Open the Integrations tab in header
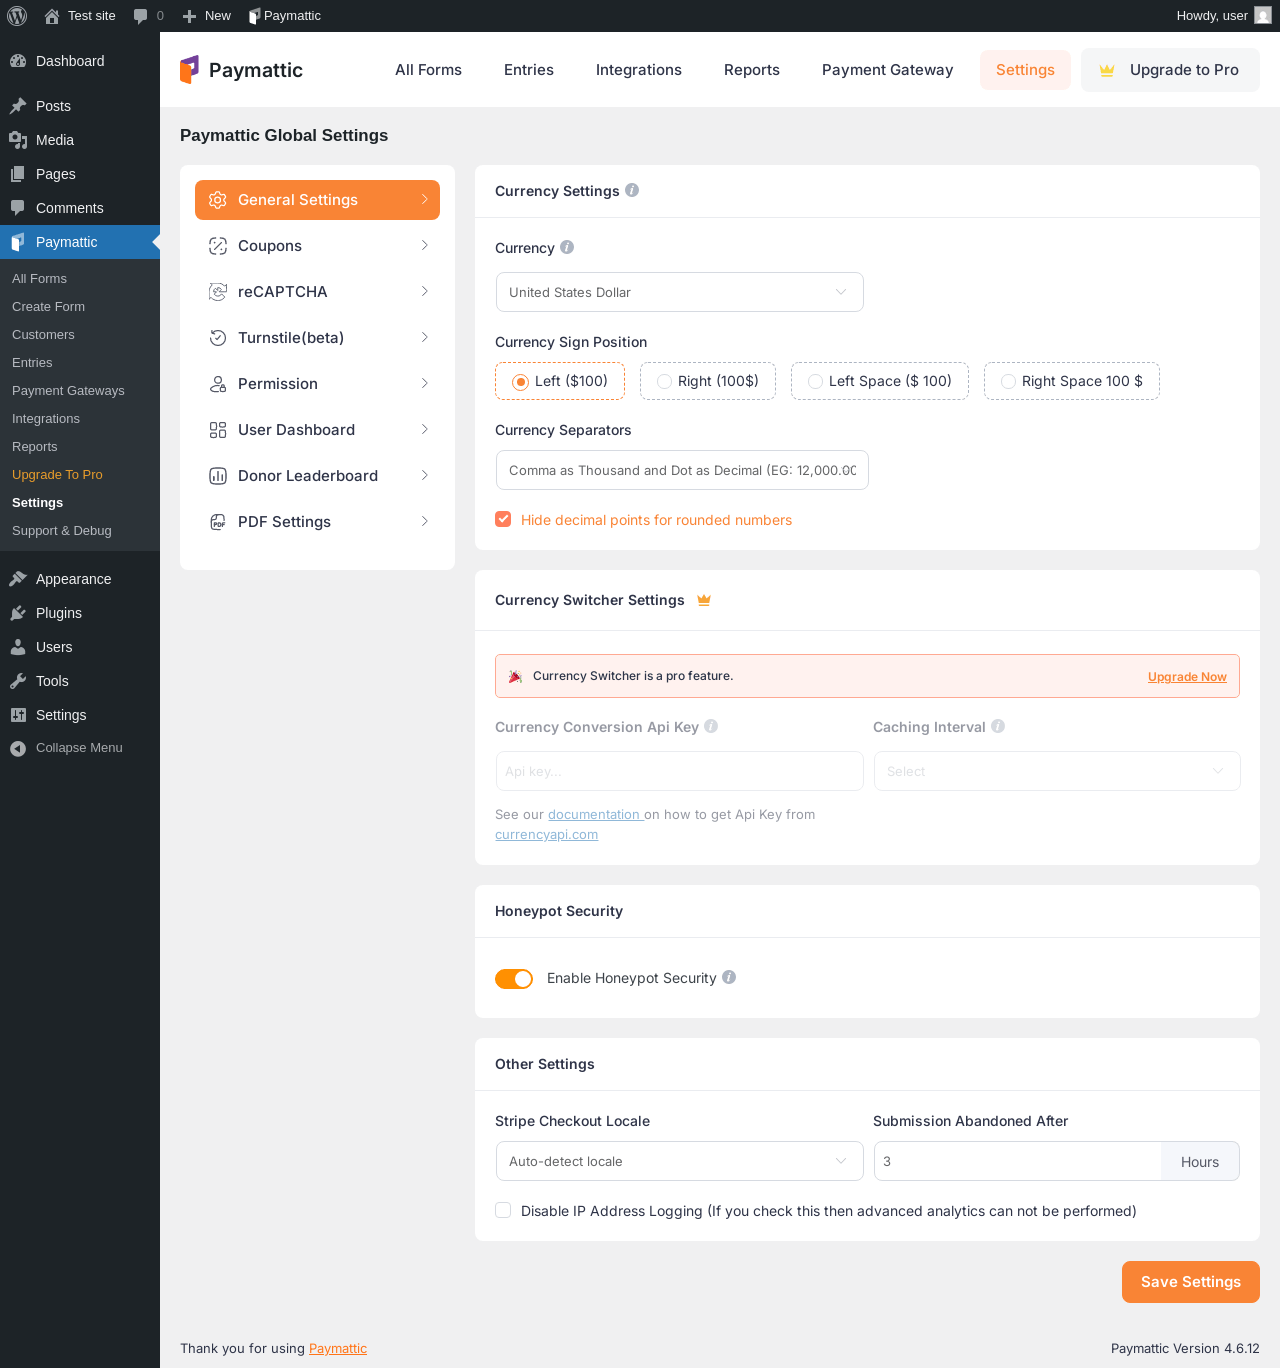 point(639,70)
